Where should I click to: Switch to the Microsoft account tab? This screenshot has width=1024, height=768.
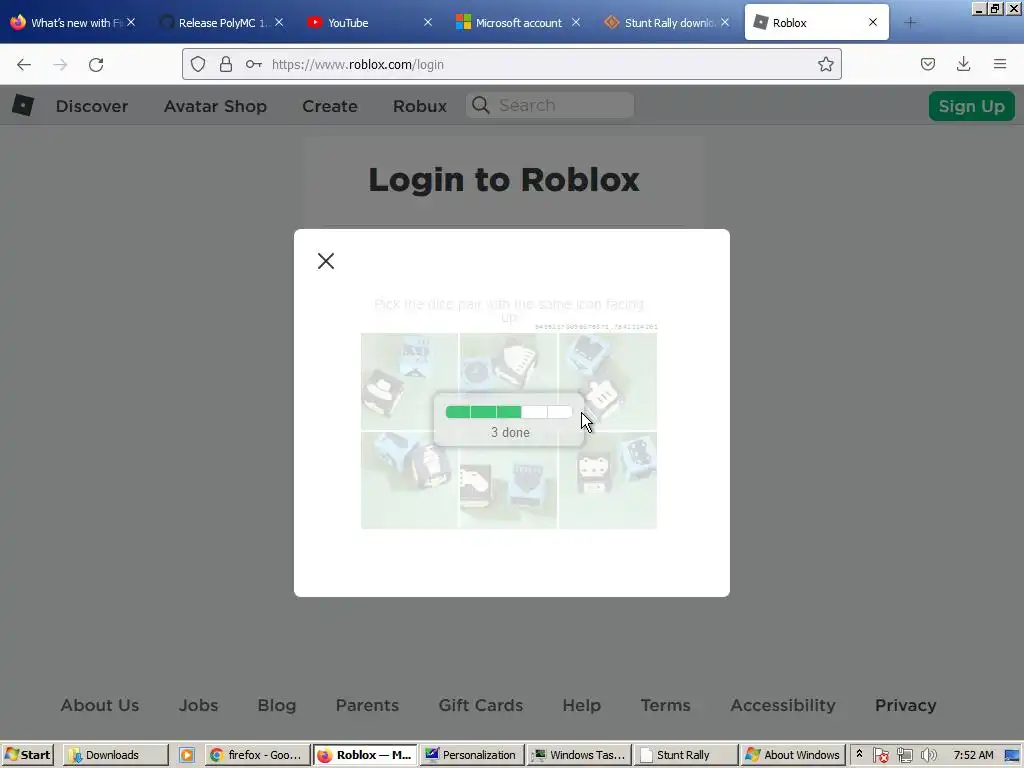[518, 22]
